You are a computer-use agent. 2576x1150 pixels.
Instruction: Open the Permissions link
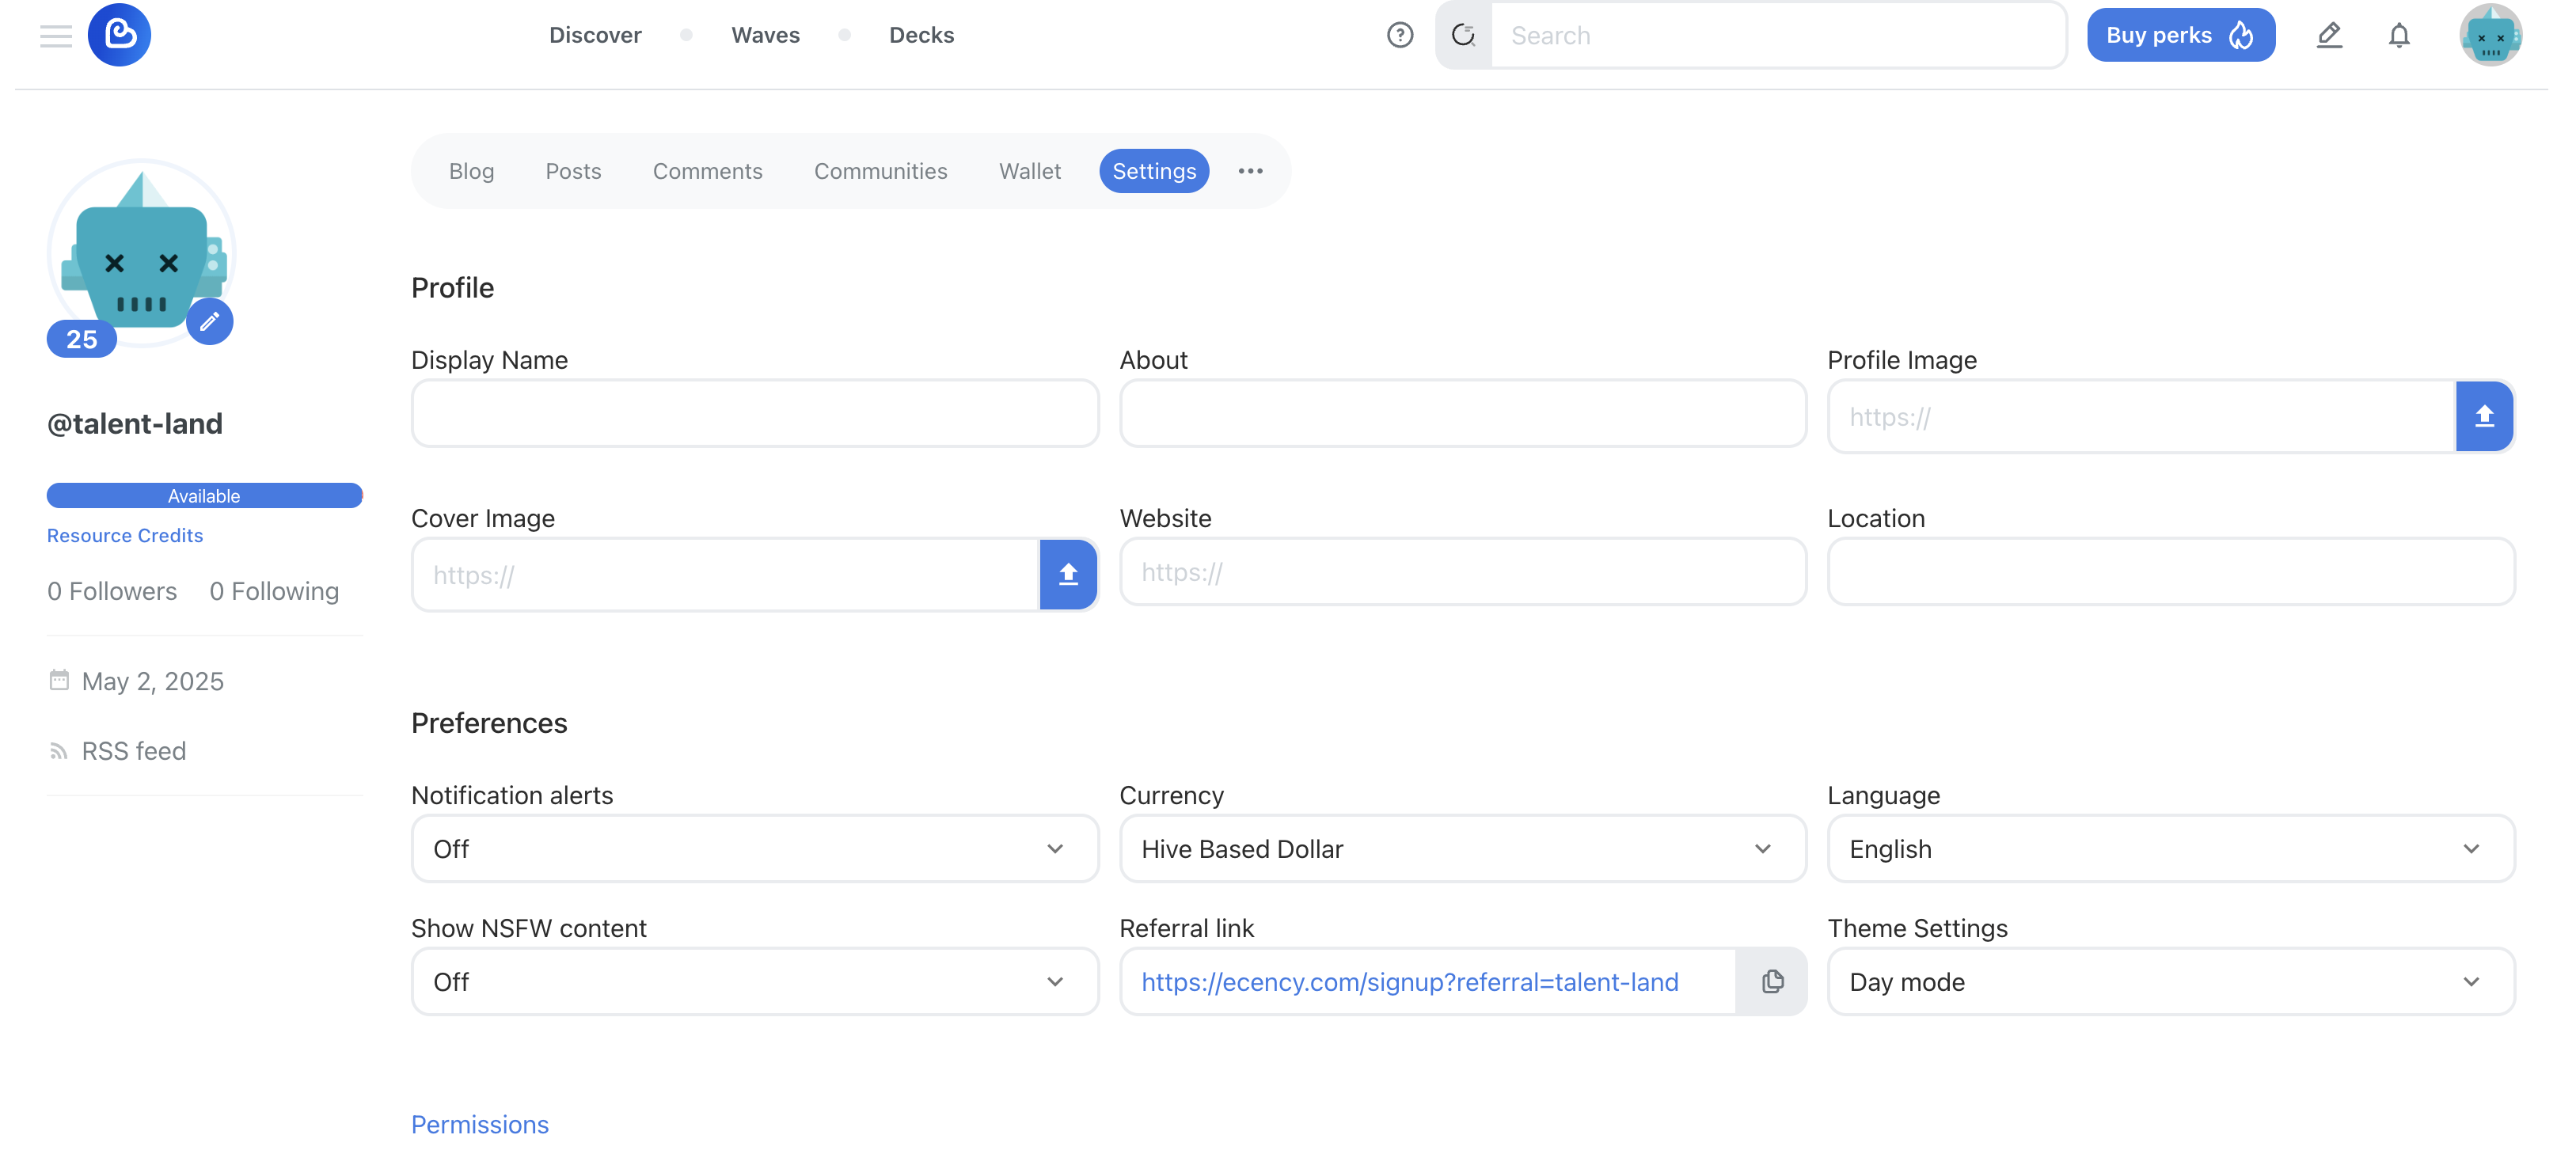480,1124
